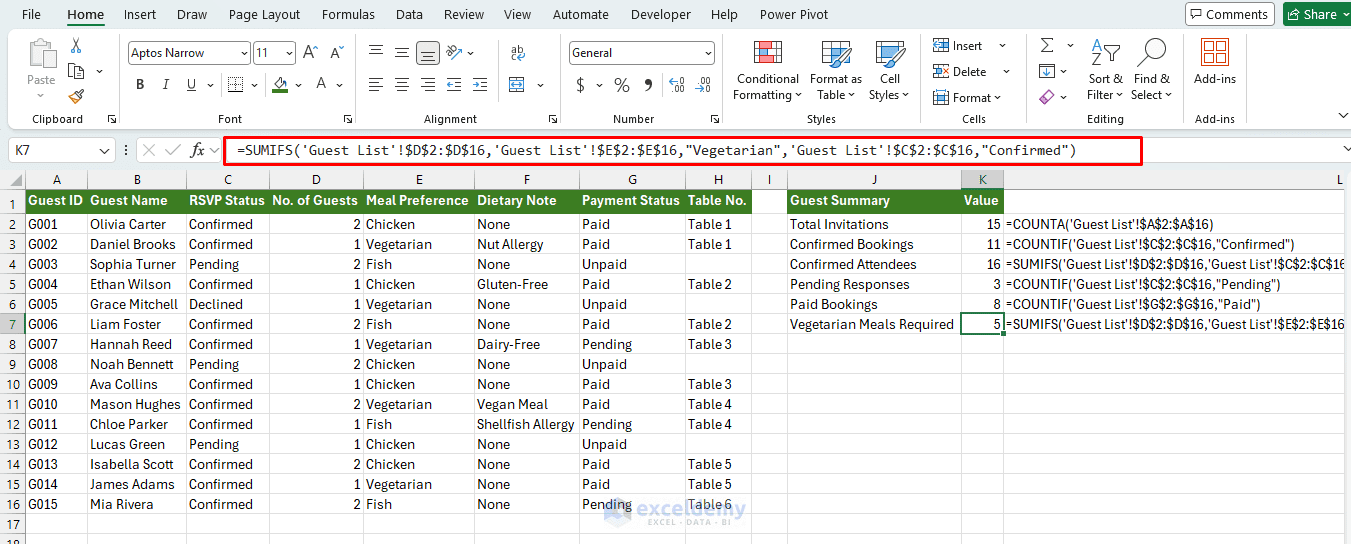Click the Comments button
The image size is (1351, 544).
point(1230,14)
